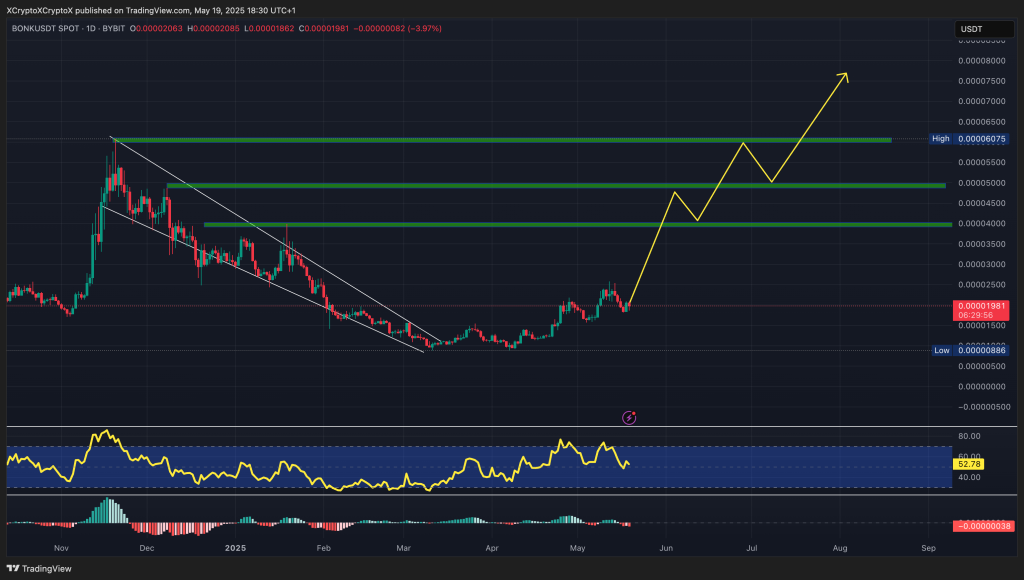Image resolution: width=1024 pixels, height=580 pixels.
Task: Click the 0.00000000 price axis label
Action: click(x=982, y=386)
